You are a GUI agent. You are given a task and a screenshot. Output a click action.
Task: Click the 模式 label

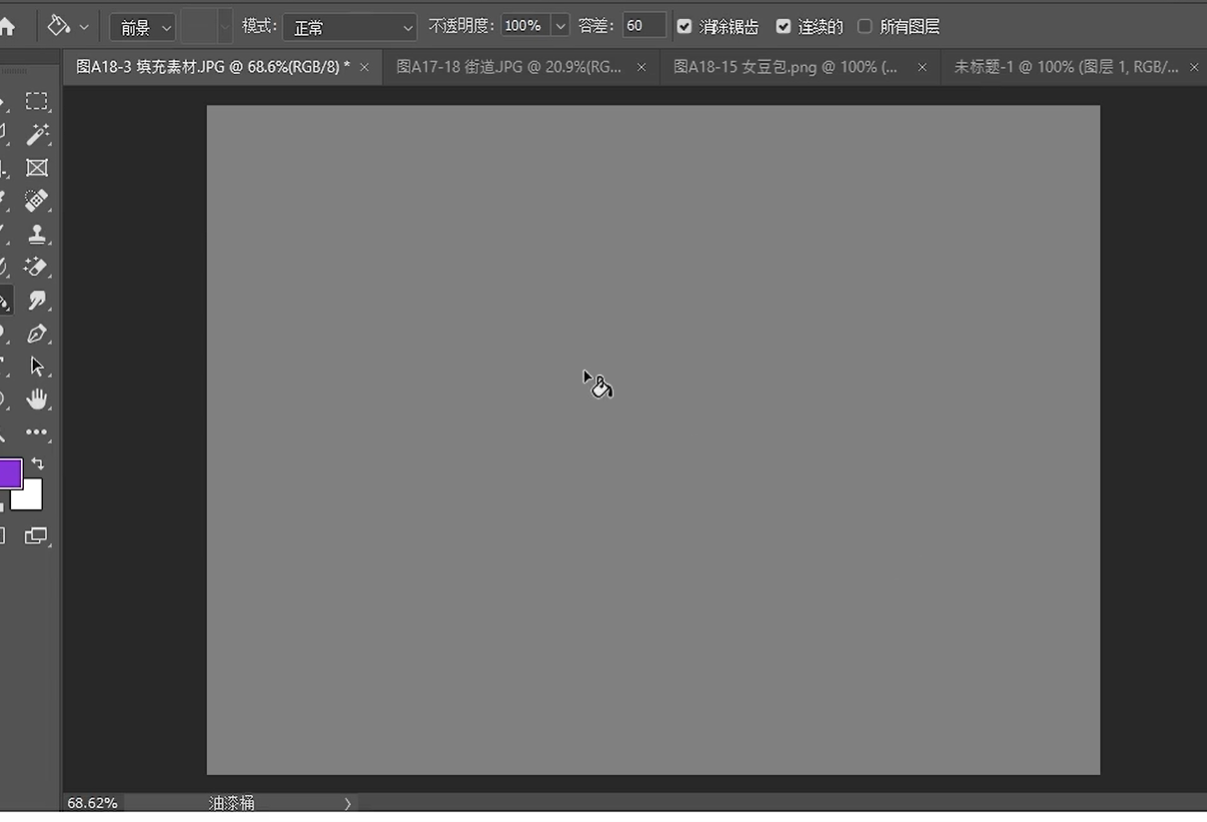tap(259, 26)
